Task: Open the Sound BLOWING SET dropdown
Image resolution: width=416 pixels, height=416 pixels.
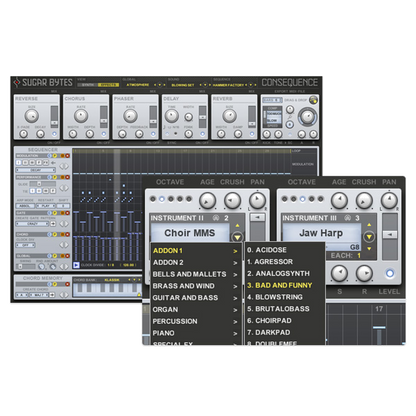Action: tap(205, 85)
